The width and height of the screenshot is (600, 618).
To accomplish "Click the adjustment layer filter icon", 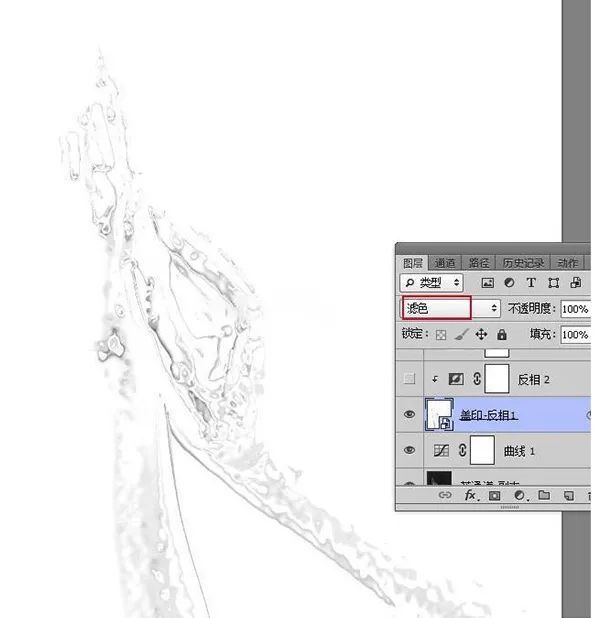I will pos(508,284).
